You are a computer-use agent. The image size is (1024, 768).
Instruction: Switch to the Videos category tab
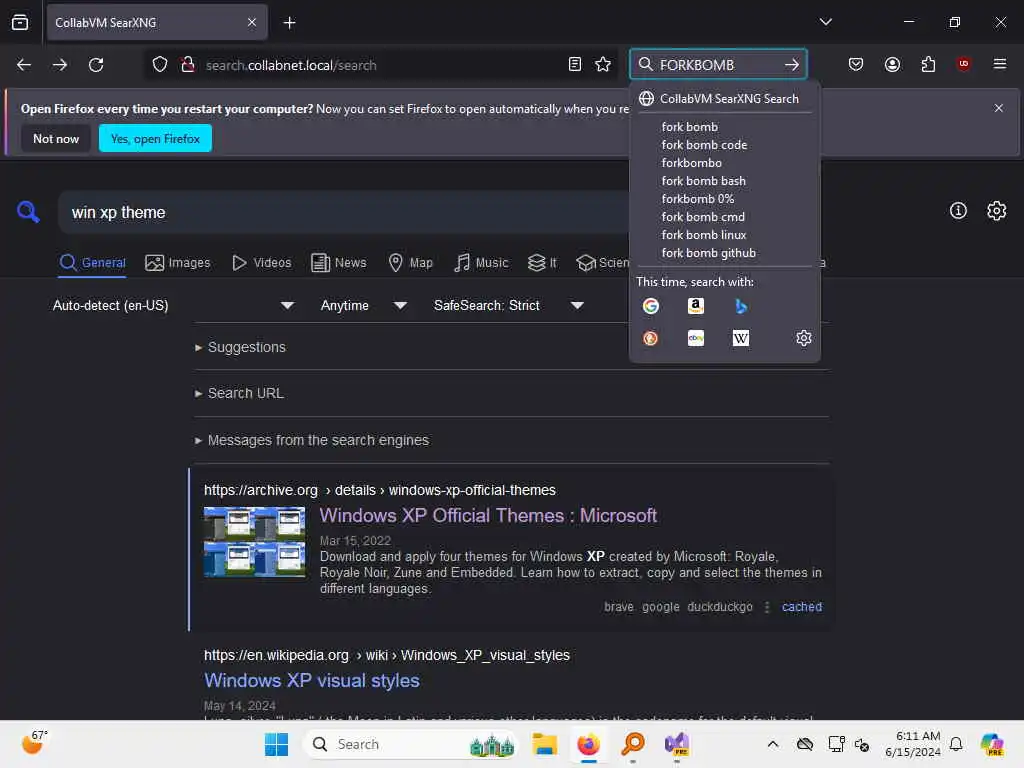pos(262,263)
